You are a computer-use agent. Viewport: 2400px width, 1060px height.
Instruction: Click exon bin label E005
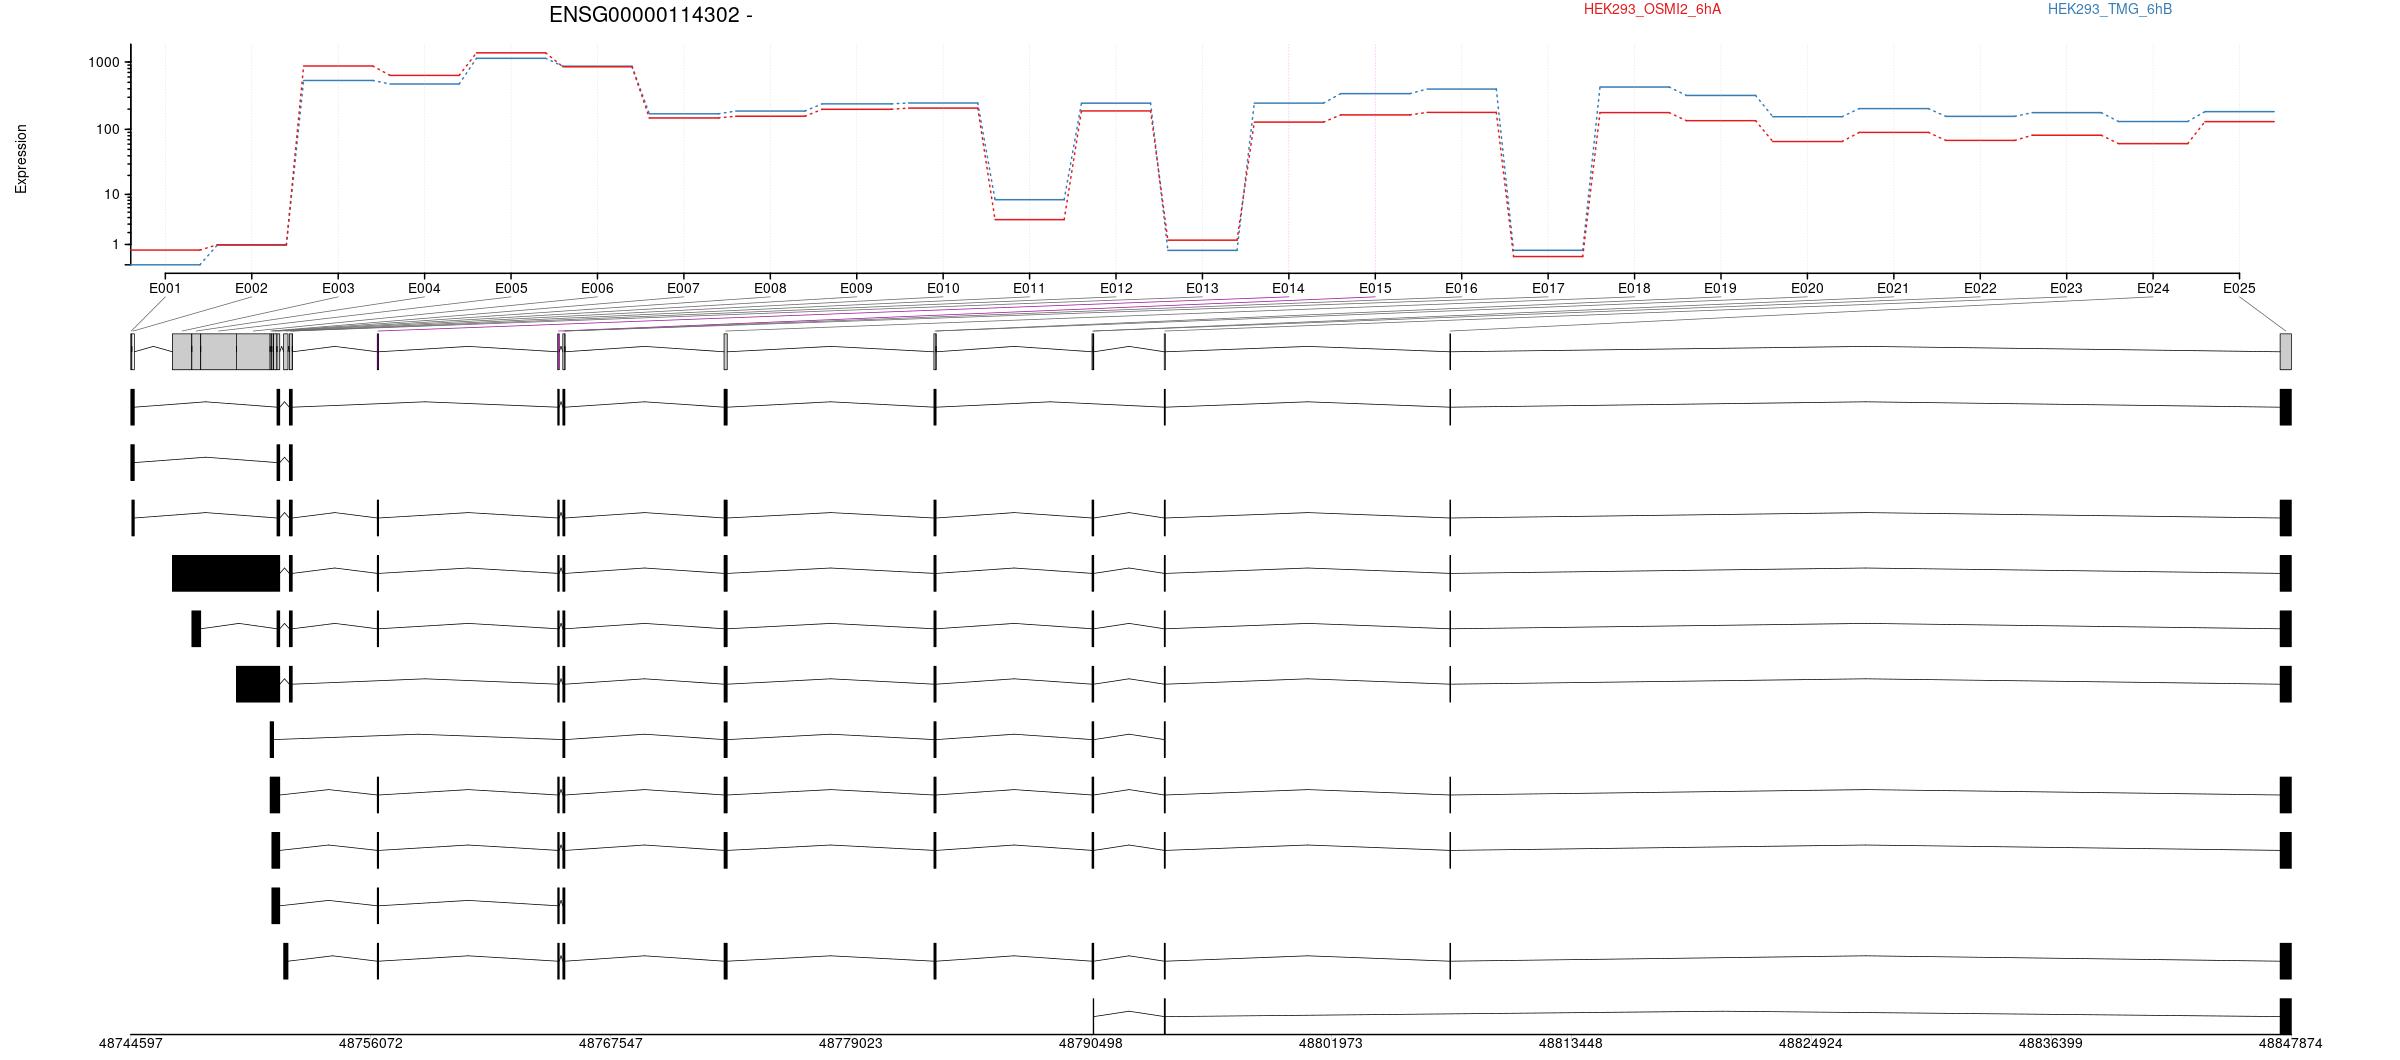point(511,289)
